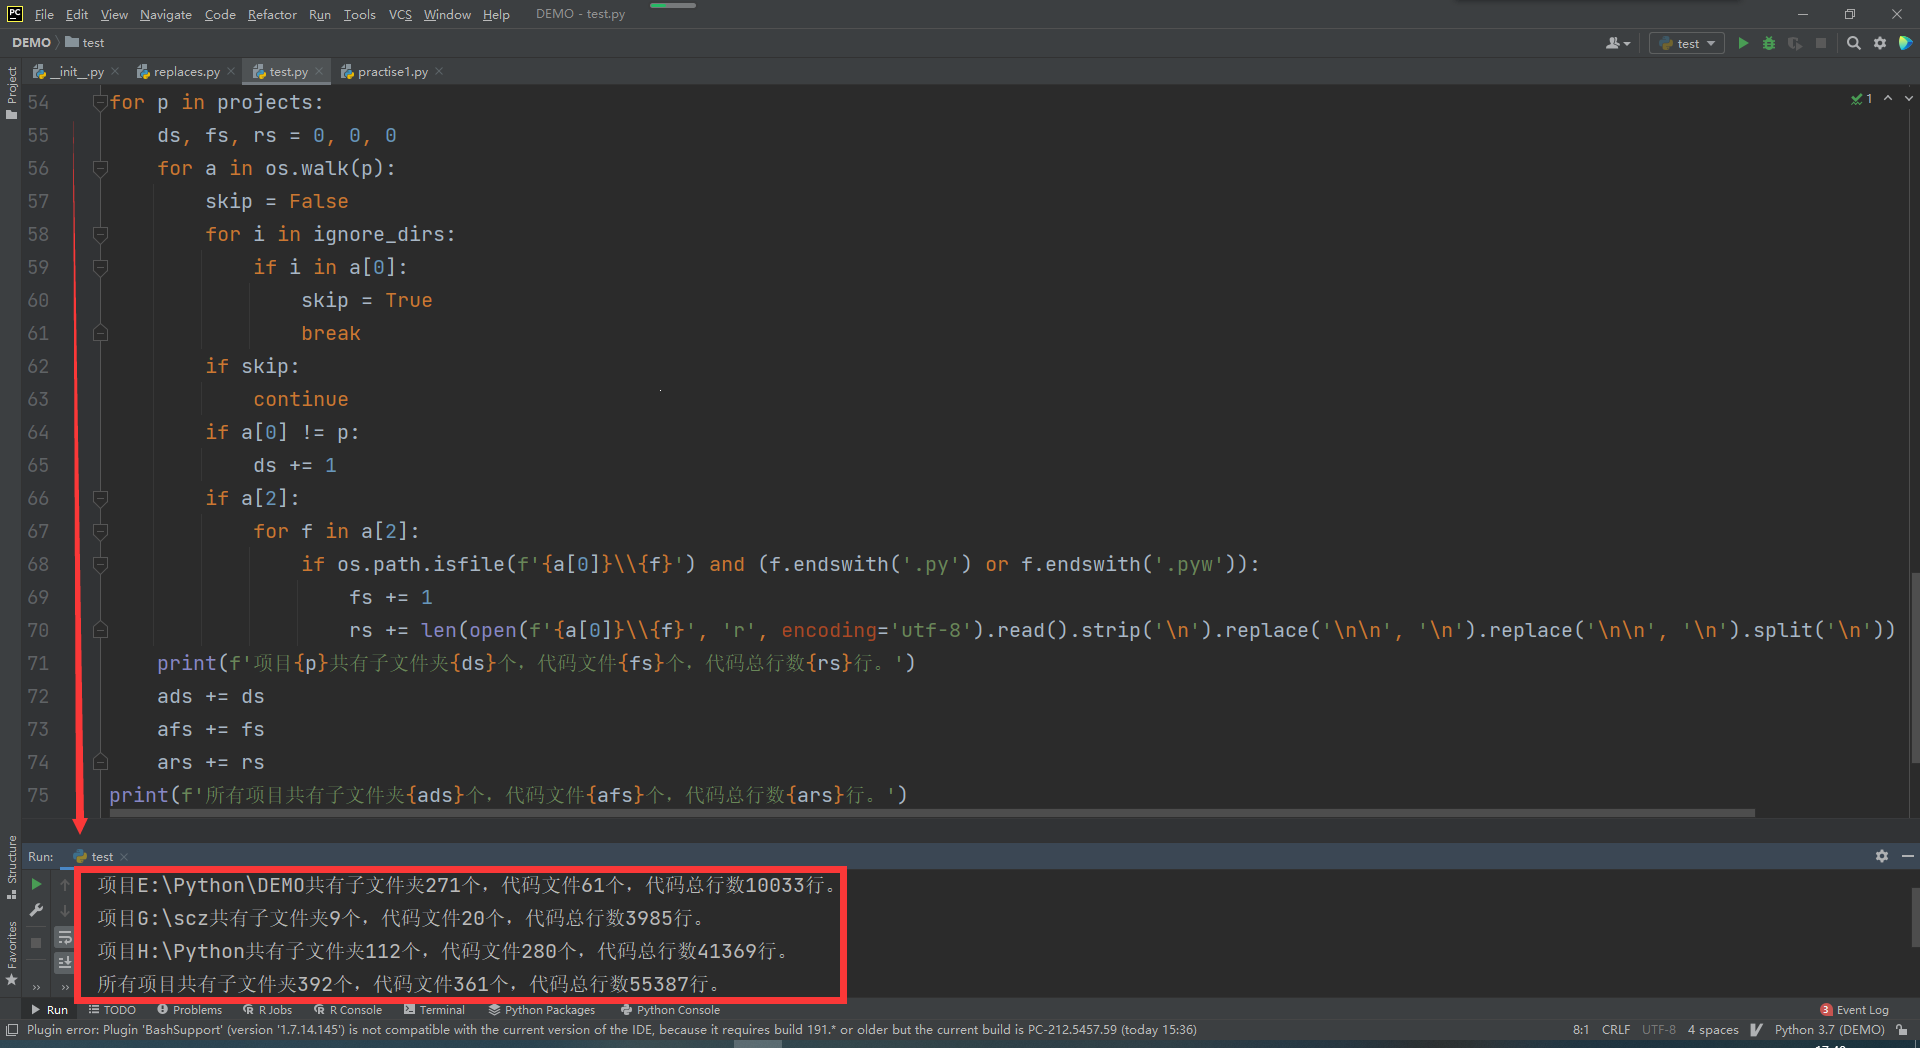This screenshot has height=1048, width=1920.
Task: Open the Code With Me users menu
Action: (x=1617, y=43)
